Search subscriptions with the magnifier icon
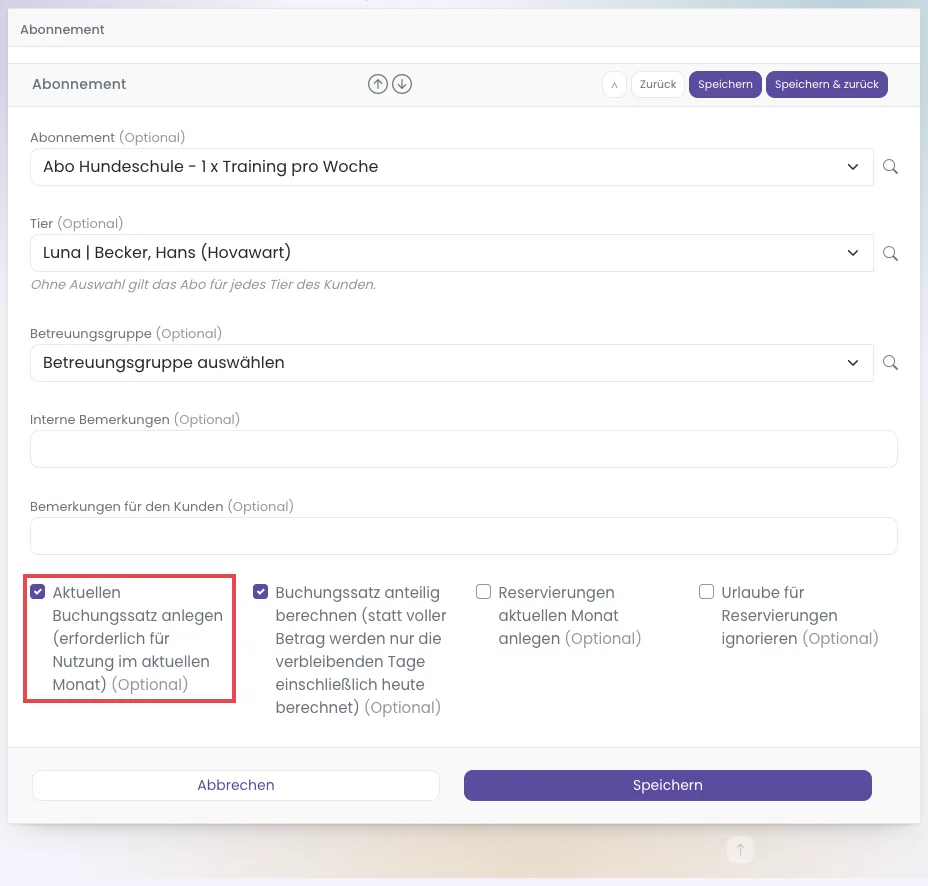928x886 pixels. [x=890, y=167]
